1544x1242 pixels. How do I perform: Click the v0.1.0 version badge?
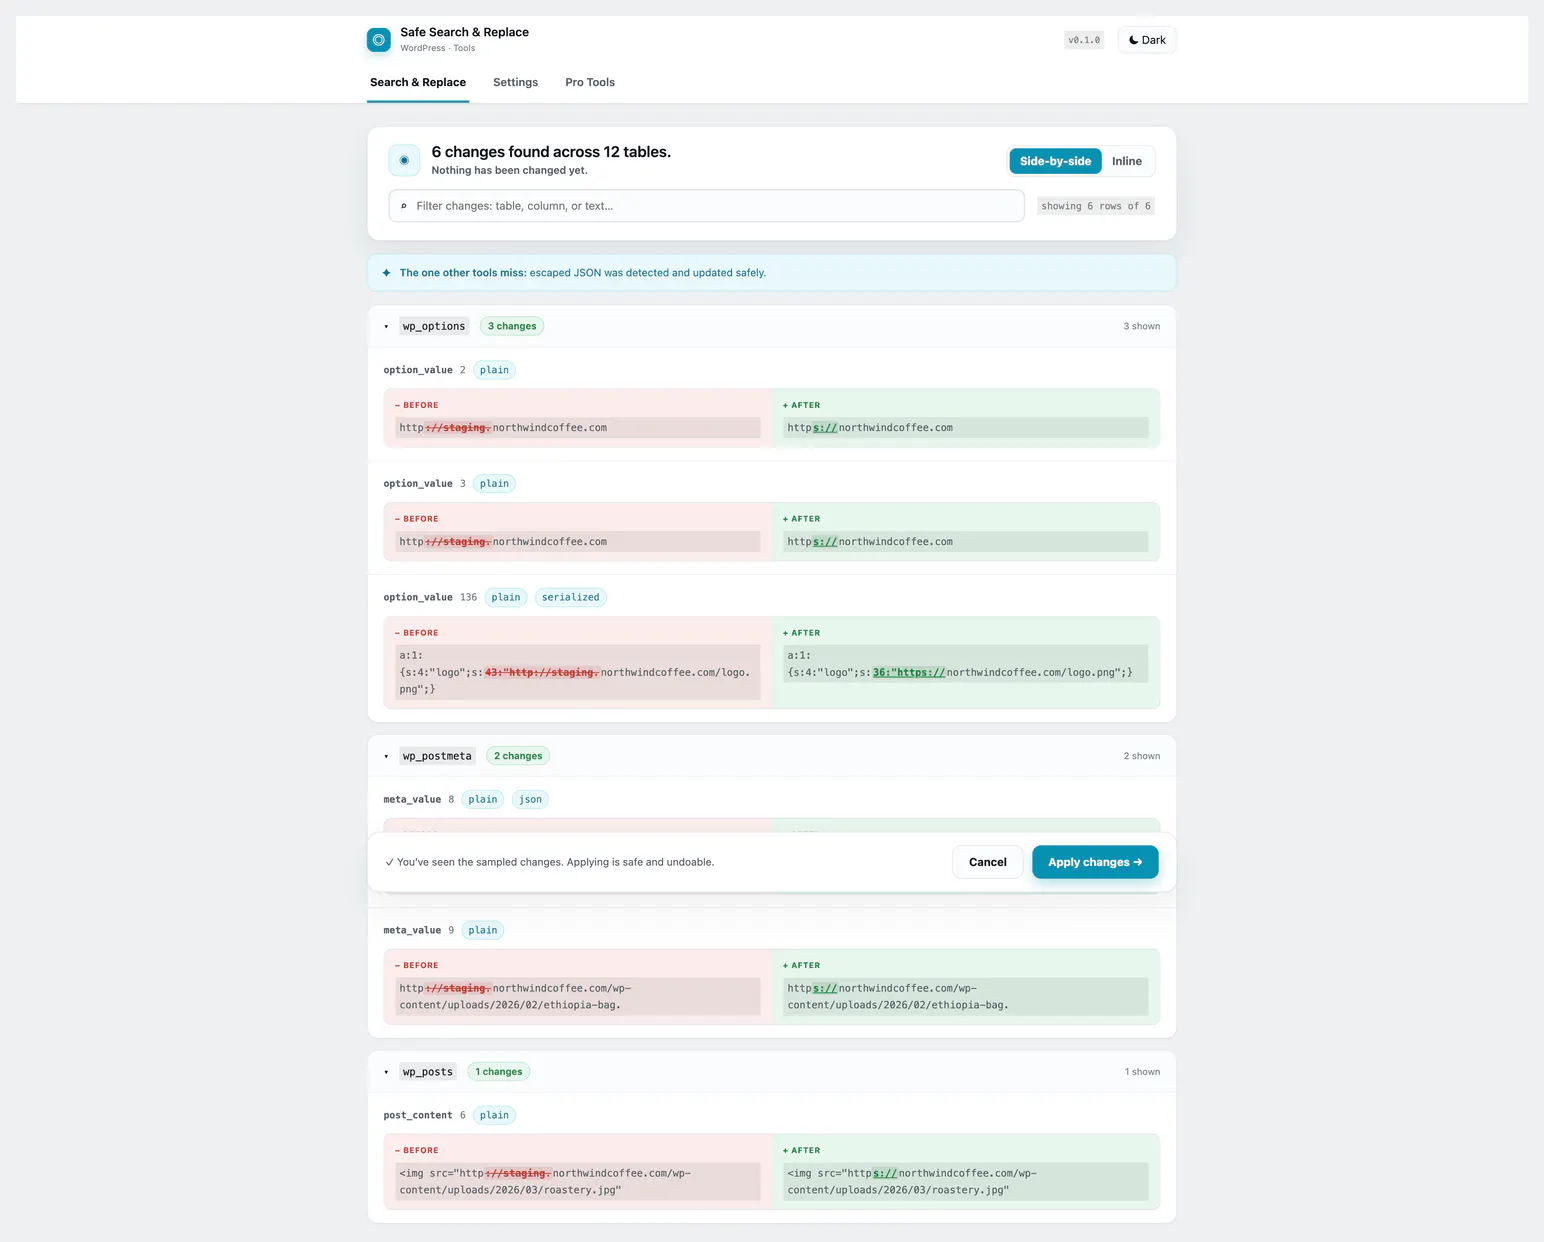1084,40
